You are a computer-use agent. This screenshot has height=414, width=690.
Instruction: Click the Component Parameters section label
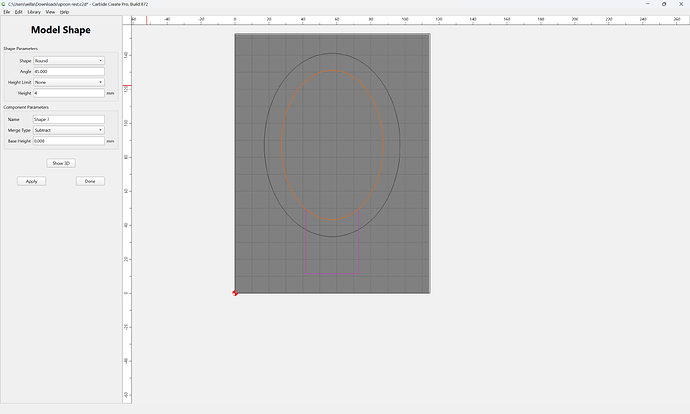[x=26, y=107]
